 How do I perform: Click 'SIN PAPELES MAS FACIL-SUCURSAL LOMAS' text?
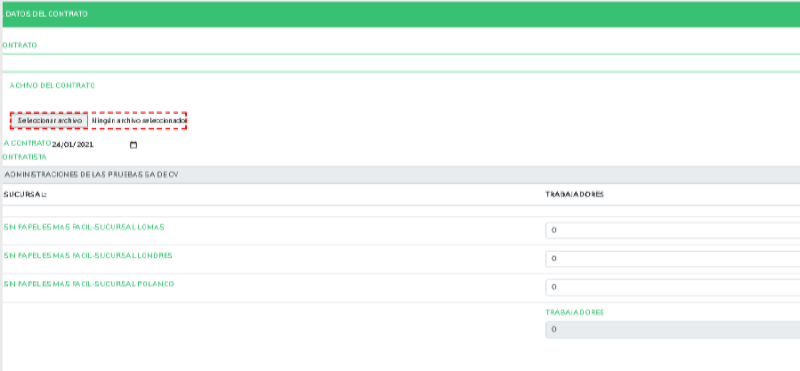point(84,227)
